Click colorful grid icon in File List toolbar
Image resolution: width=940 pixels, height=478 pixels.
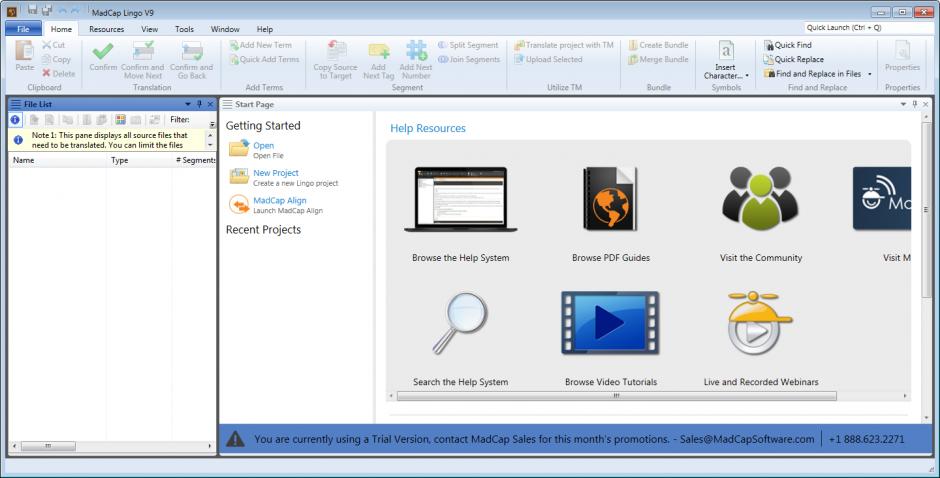click(120, 119)
